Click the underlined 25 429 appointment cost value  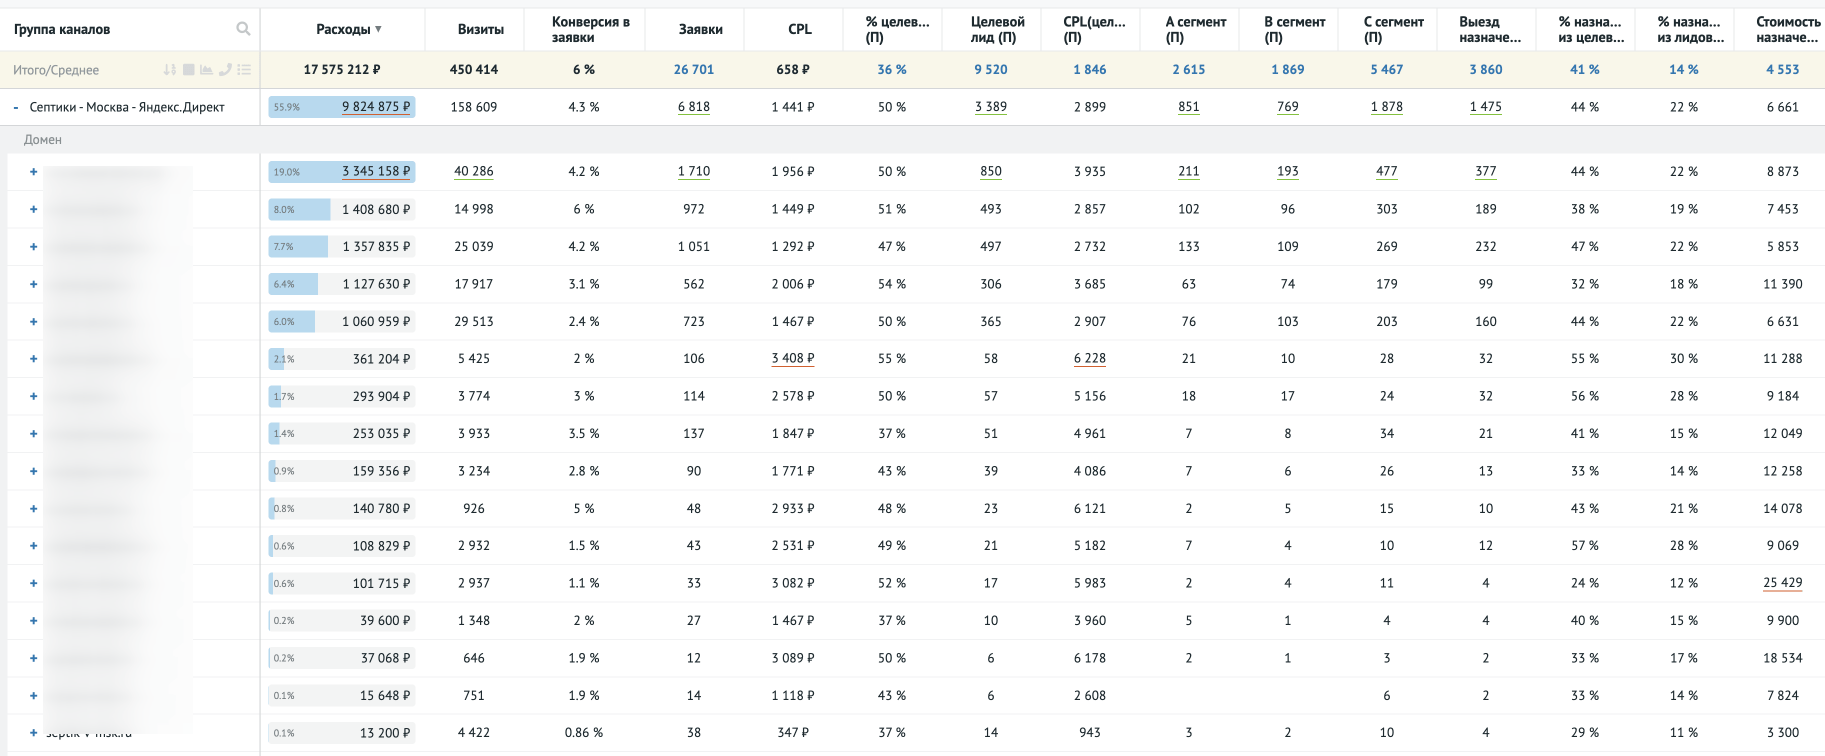point(1782,583)
